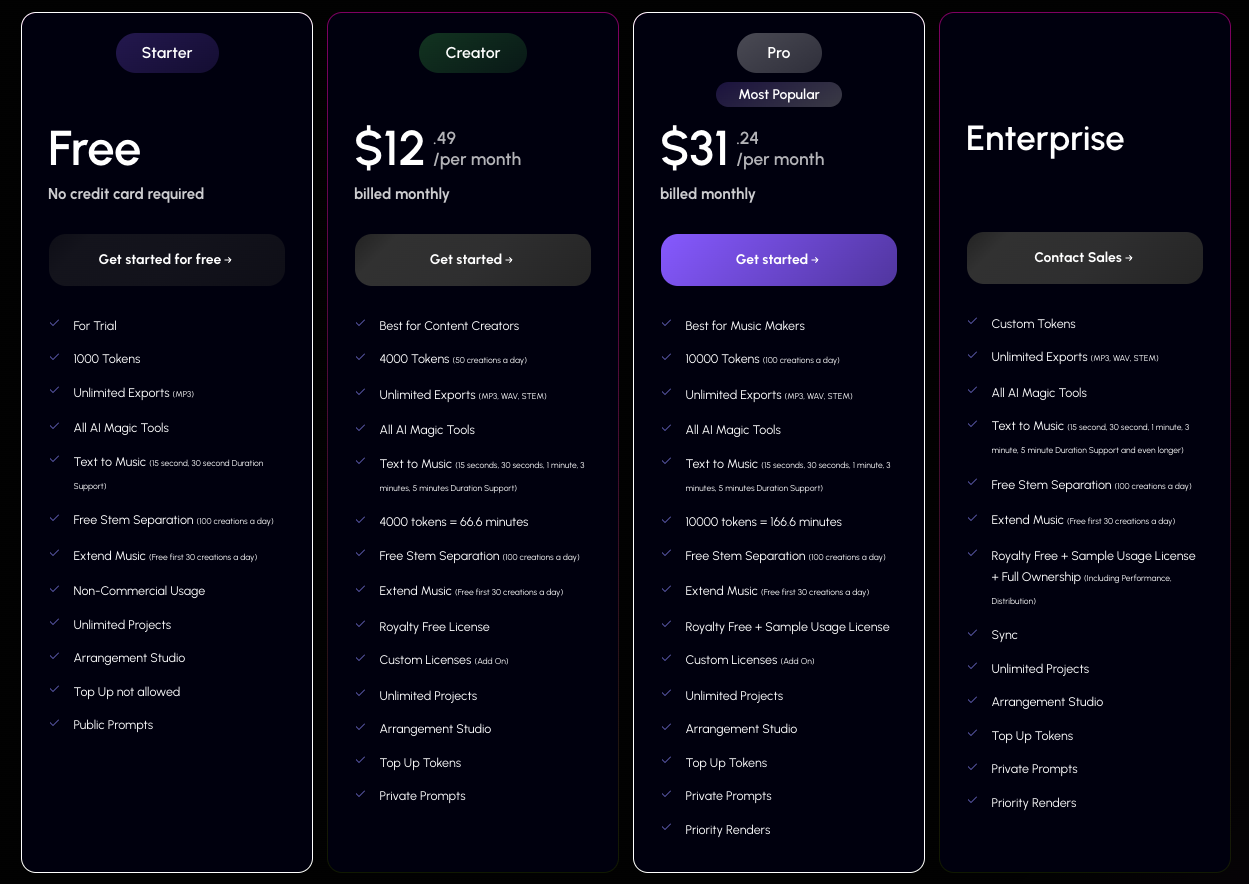Click the checkmark beside "Custom Tokens"
The height and width of the screenshot is (884, 1249).
[972, 322]
